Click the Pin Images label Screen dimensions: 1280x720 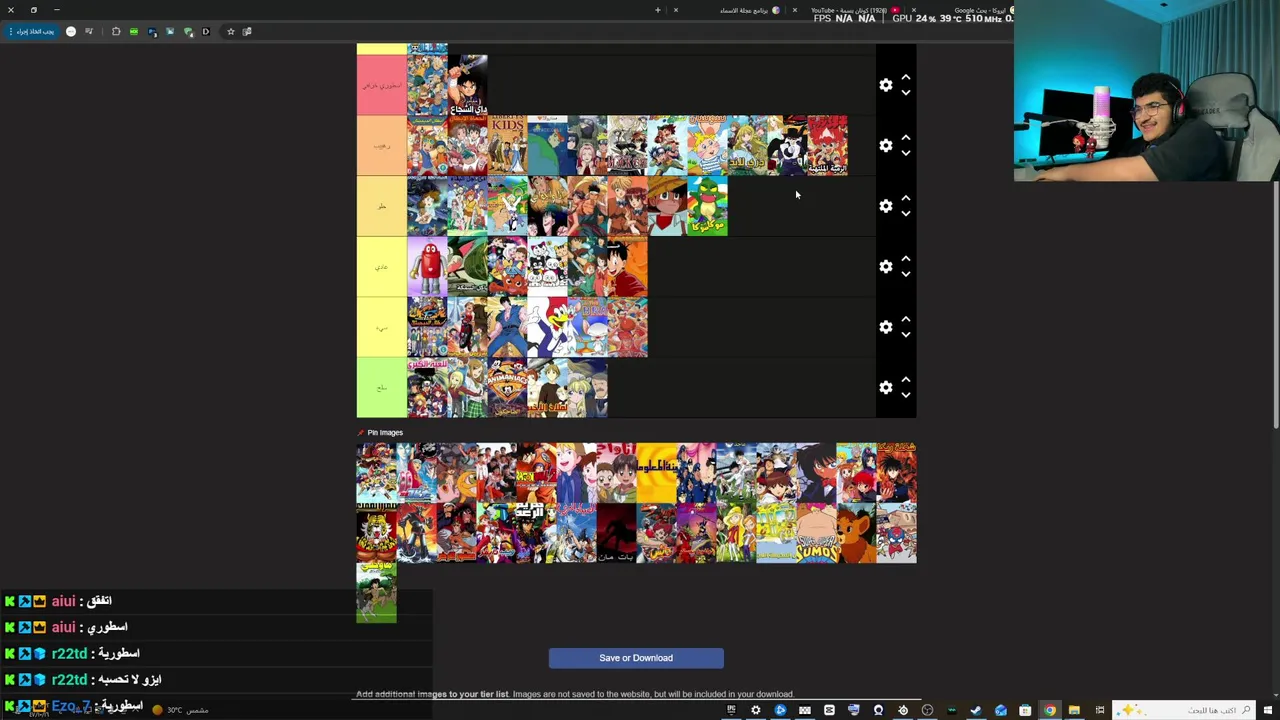pyautogui.click(x=385, y=433)
